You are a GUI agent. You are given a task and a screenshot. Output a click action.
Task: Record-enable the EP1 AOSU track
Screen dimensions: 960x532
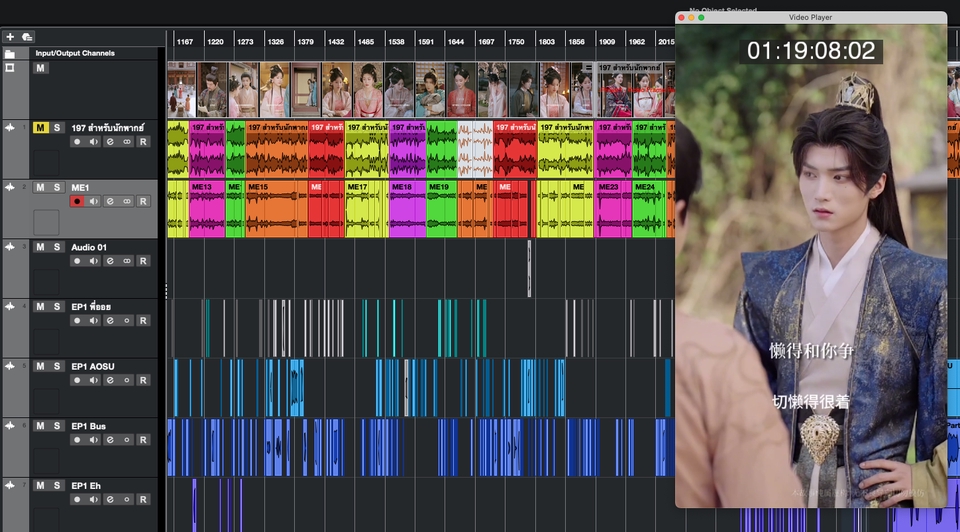[x=77, y=380]
